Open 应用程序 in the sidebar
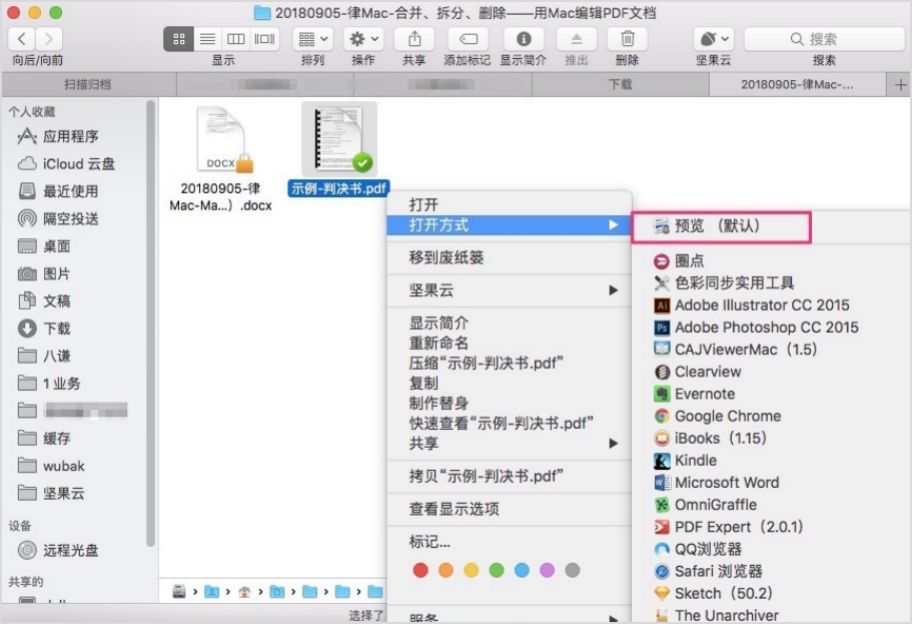This screenshot has width=912, height=626. coord(70,137)
